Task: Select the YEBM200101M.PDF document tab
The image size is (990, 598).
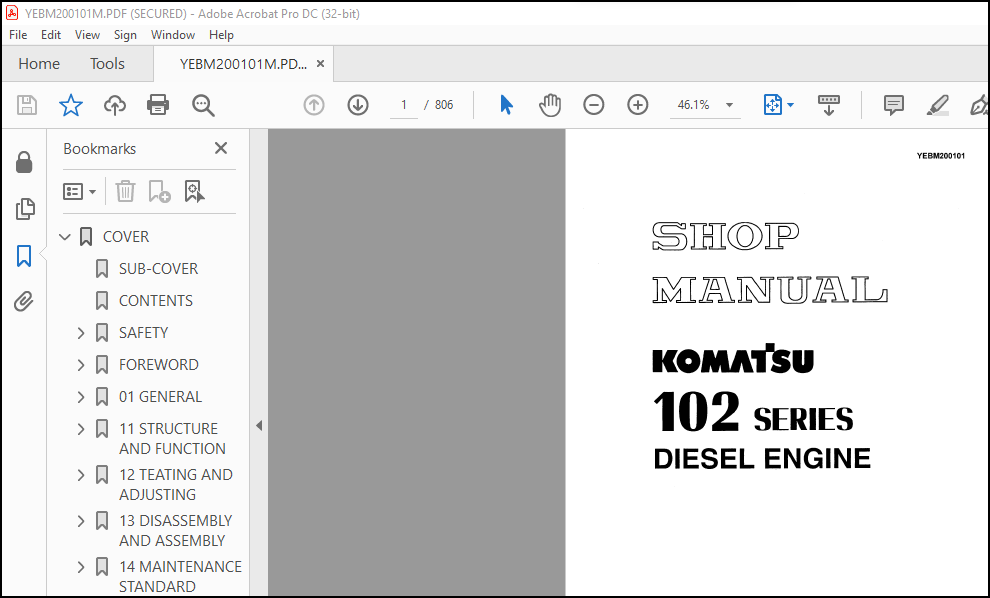Action: click(243, 64)
